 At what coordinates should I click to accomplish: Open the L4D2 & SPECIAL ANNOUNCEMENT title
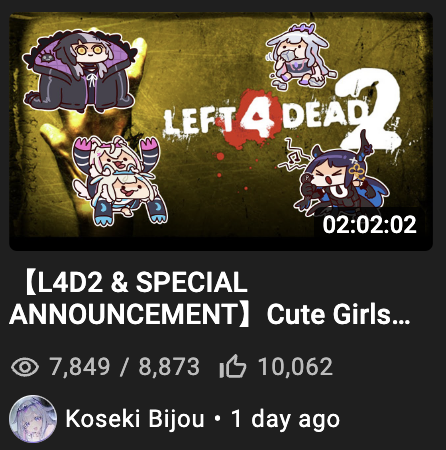point(129,297)
